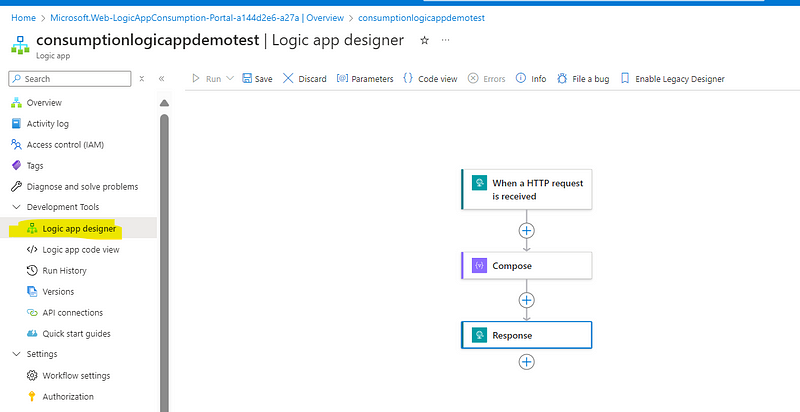
Task: Click the Response action teal icon
Action: 480,335
